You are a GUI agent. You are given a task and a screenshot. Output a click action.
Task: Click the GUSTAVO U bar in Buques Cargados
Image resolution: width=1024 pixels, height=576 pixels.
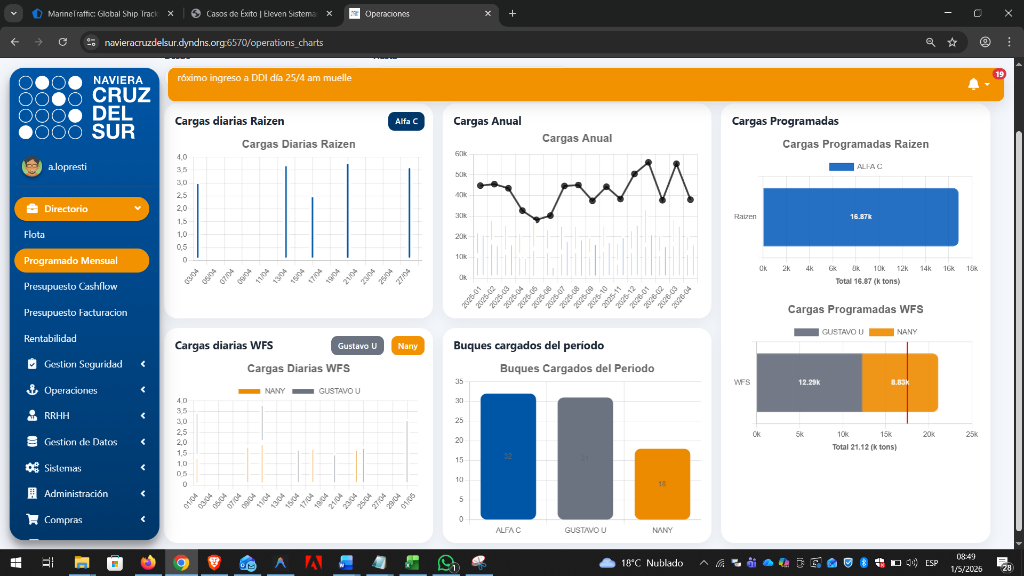click(x=585, y=458)
